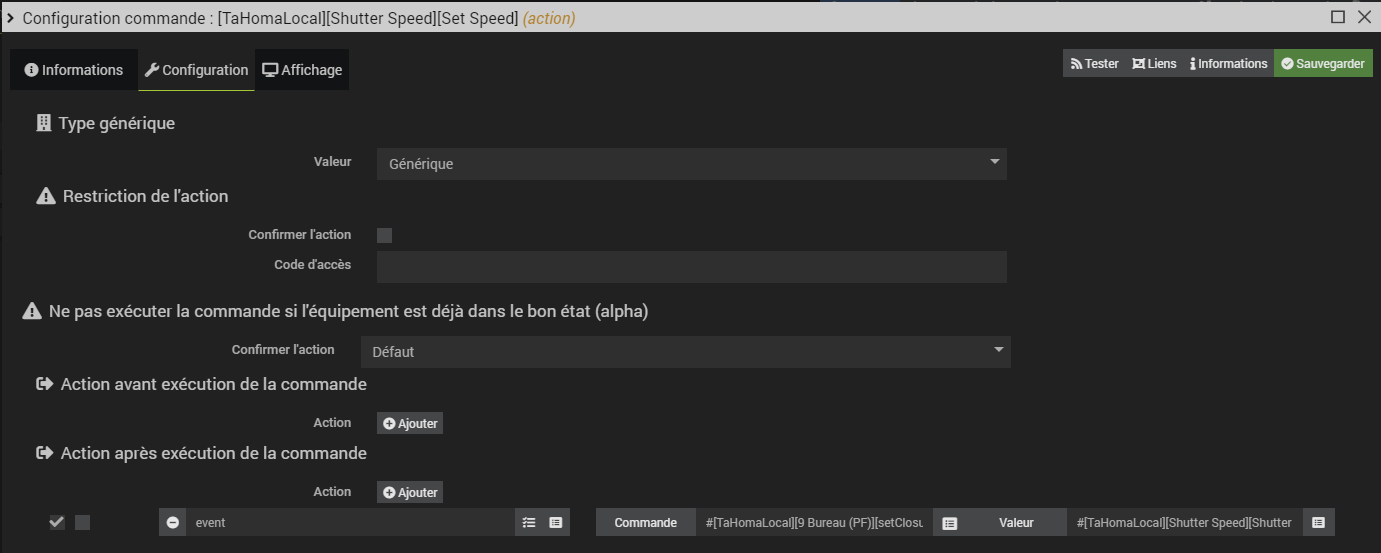Image resolution: width=1381 pixels, height=553 pixels.
Task: Click the Tester button
Action: pyautogui.click(x=1094, y=63)
